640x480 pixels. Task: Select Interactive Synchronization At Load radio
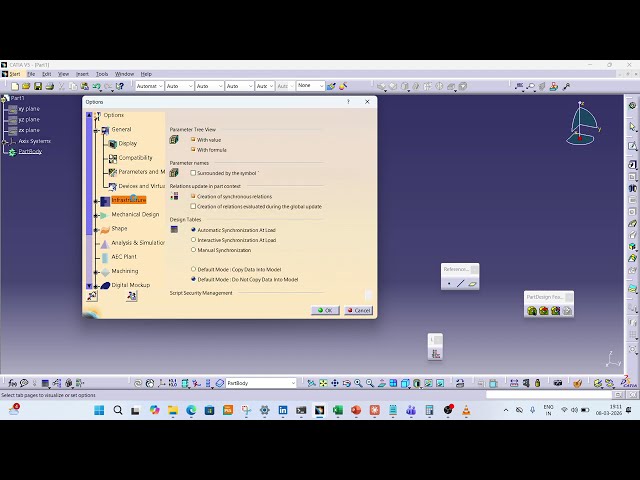coord(193,240)
